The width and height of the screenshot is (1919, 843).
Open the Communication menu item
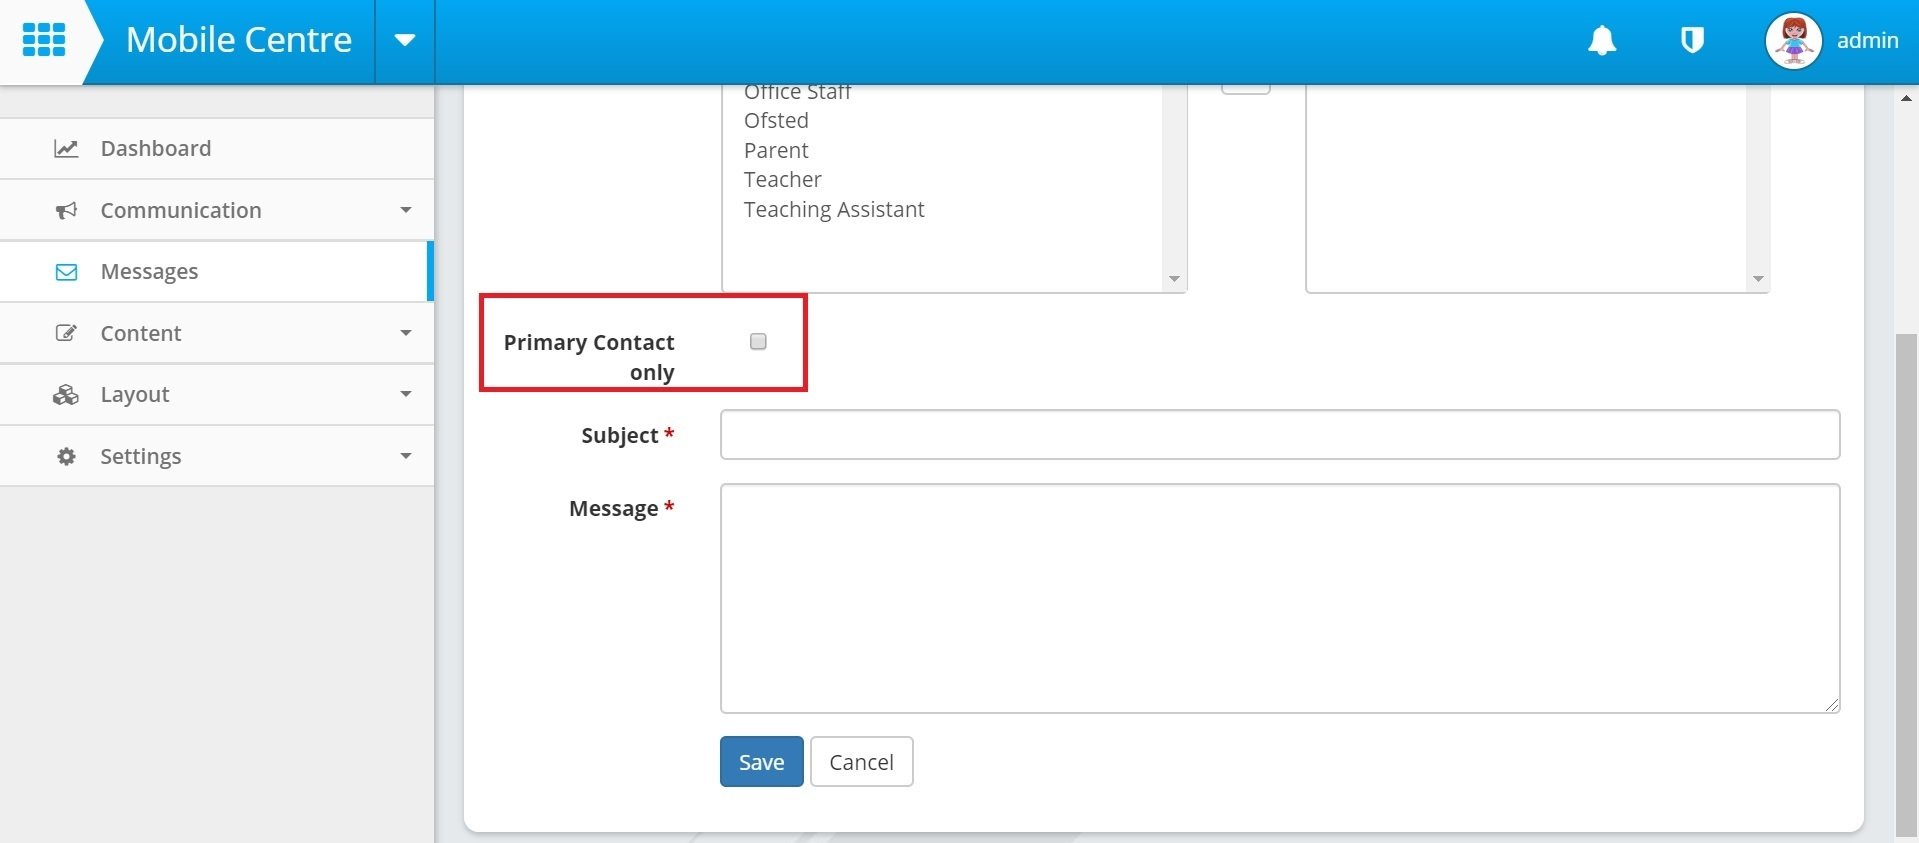pos(217,210)
